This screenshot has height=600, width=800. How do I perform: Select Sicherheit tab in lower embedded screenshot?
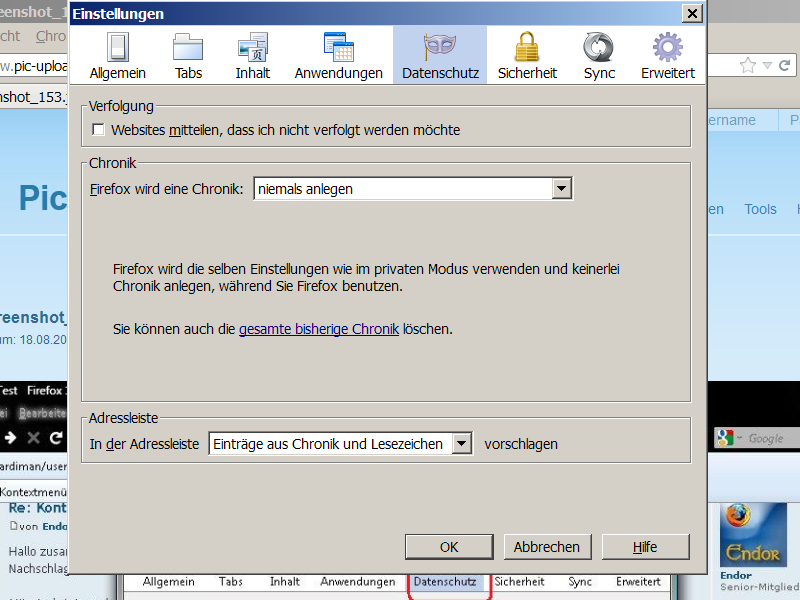pyautogui.click(x=519, y=582)
